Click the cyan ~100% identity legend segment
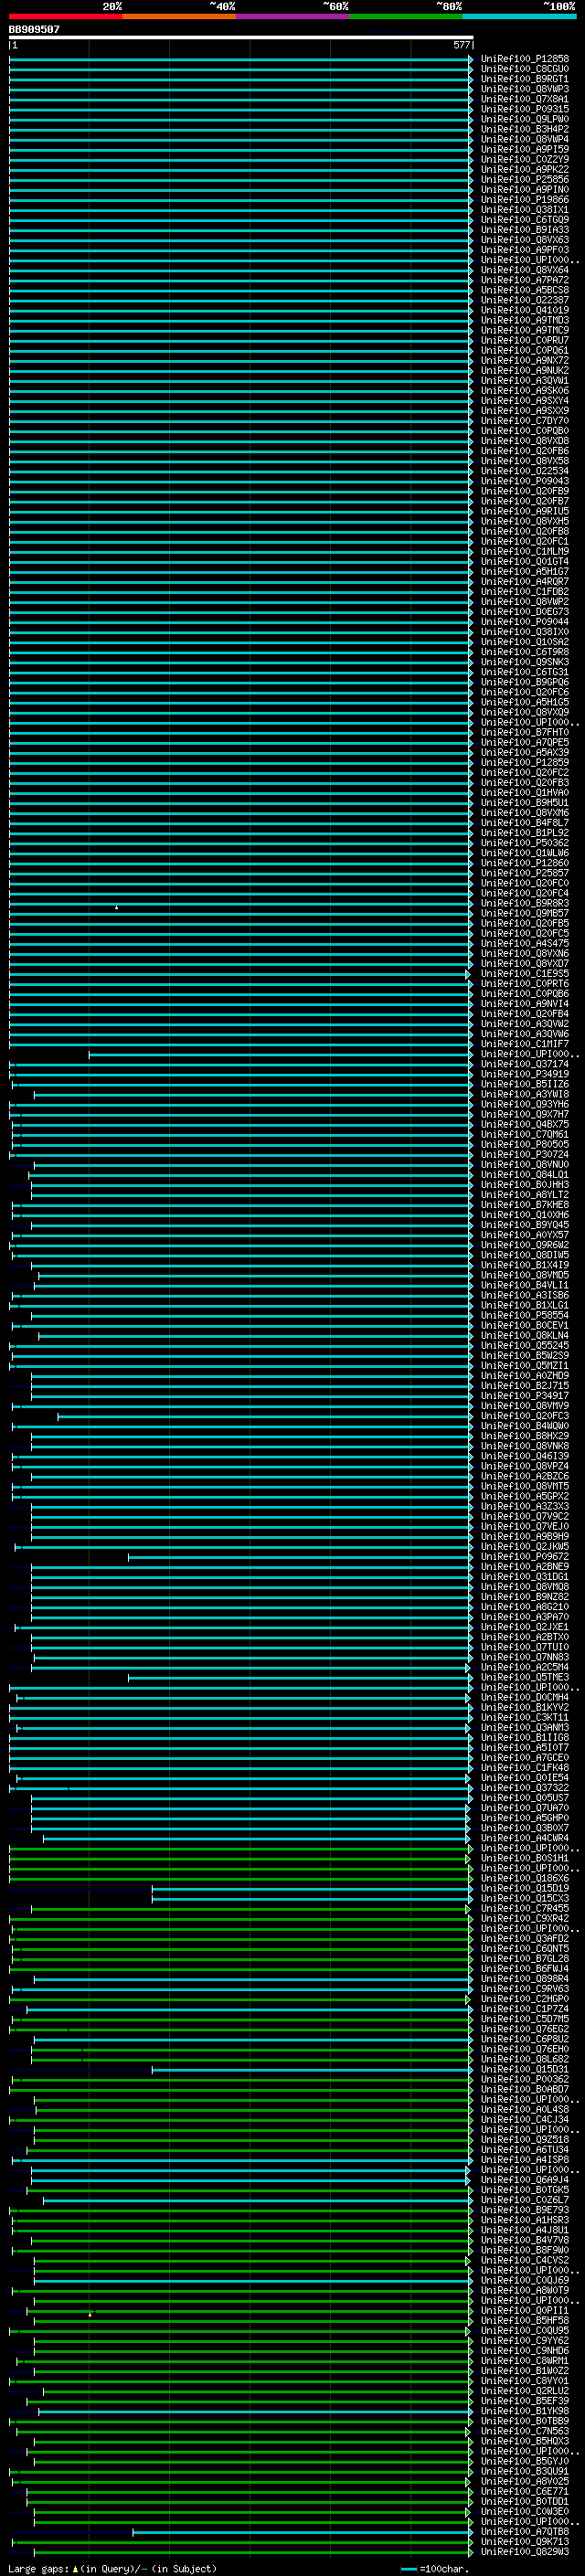Viewport: 585px width, 2576px height. pos(520,17)
